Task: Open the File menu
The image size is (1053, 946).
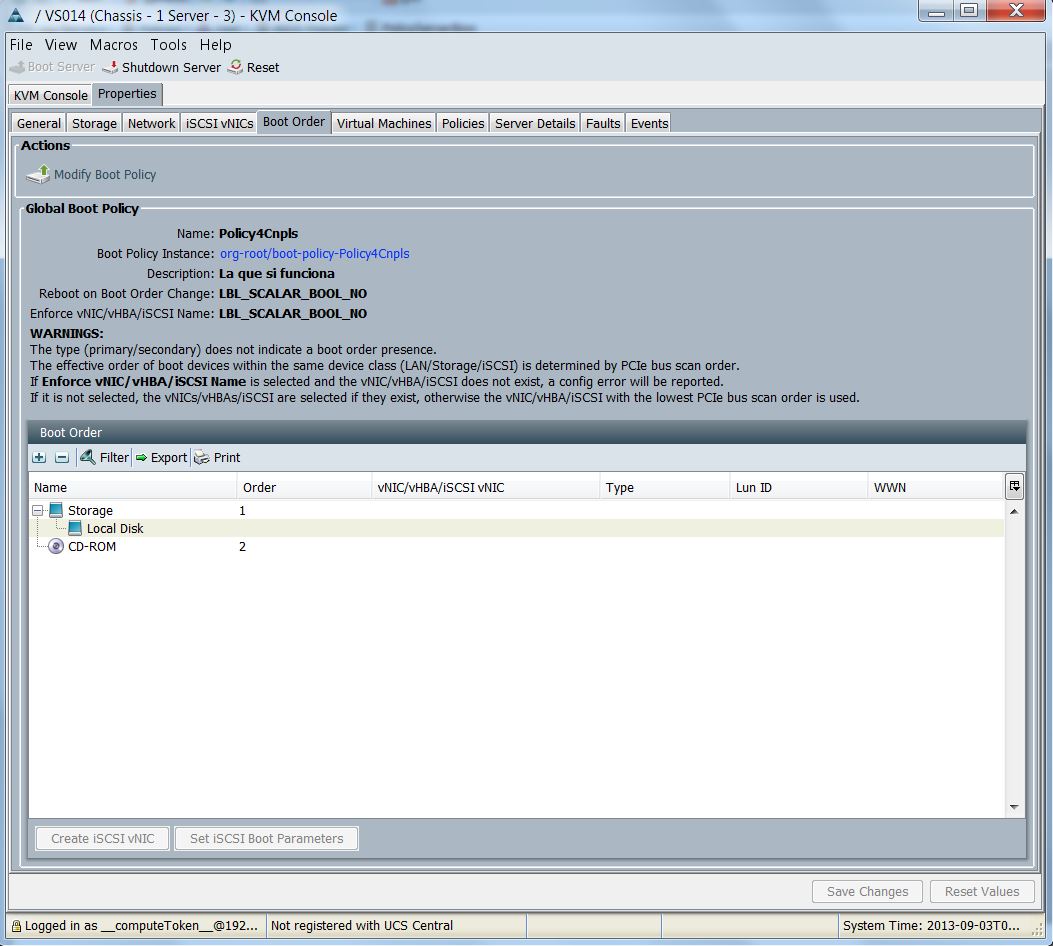Action: (x=21, y=45)
